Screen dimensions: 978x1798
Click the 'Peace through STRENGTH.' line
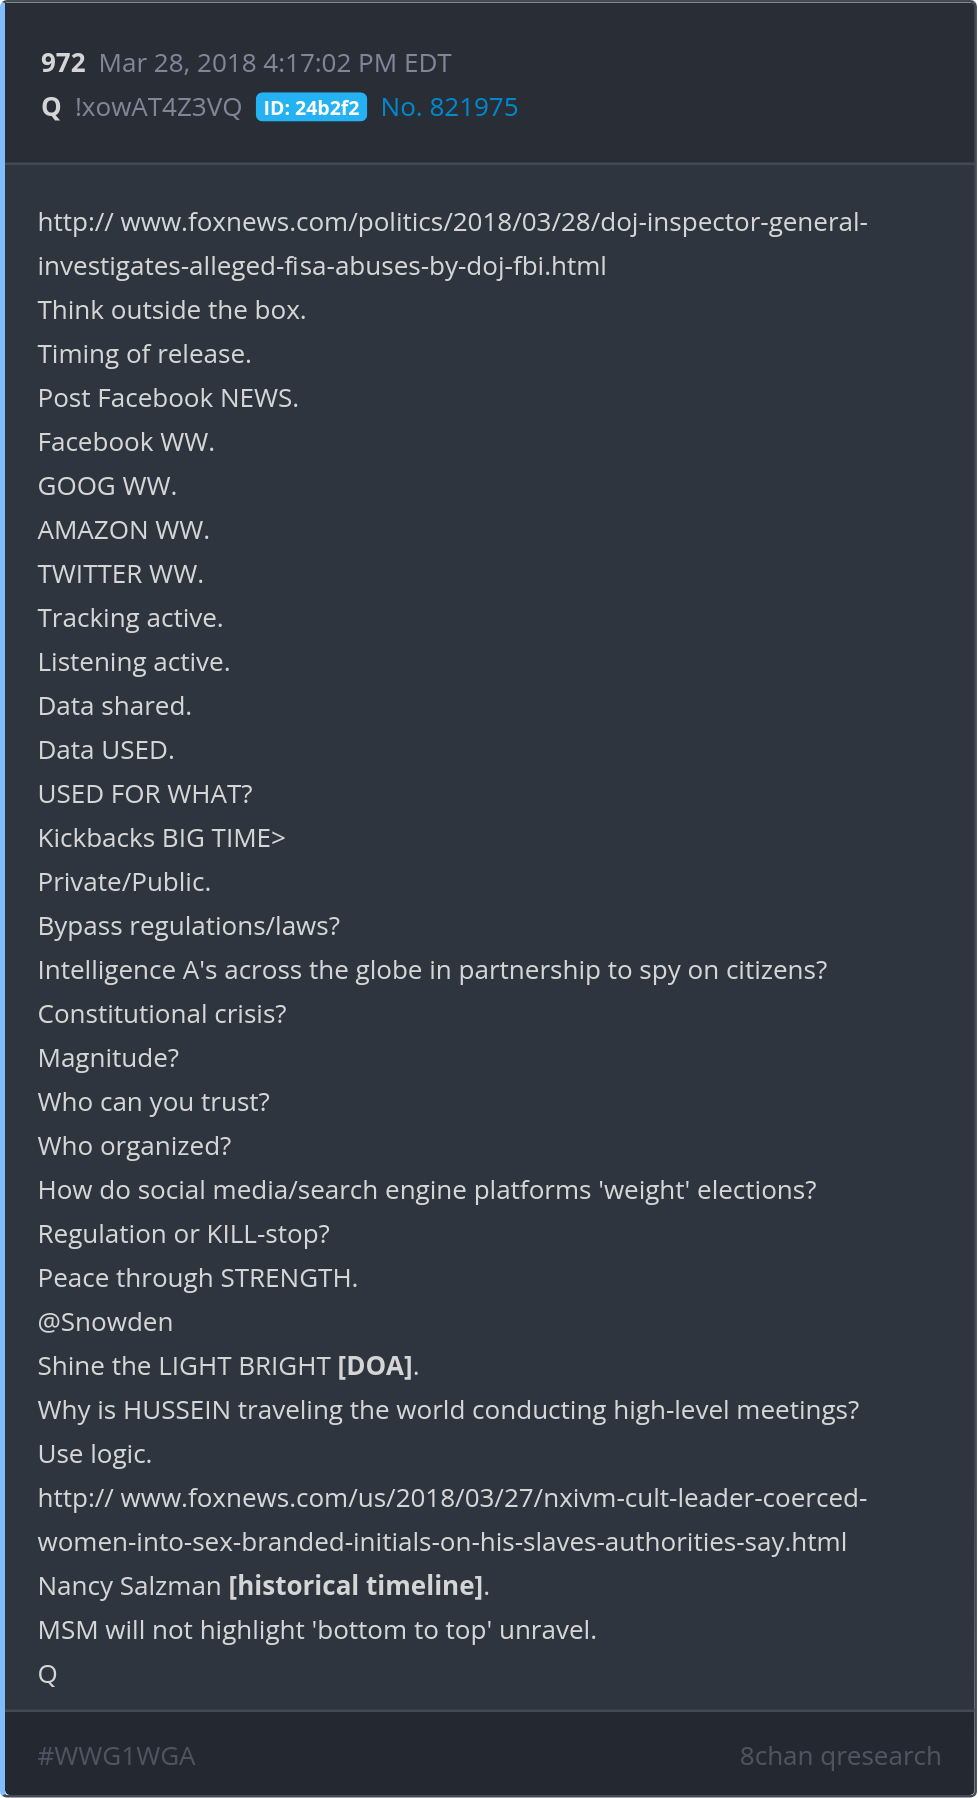[198, 1278]
